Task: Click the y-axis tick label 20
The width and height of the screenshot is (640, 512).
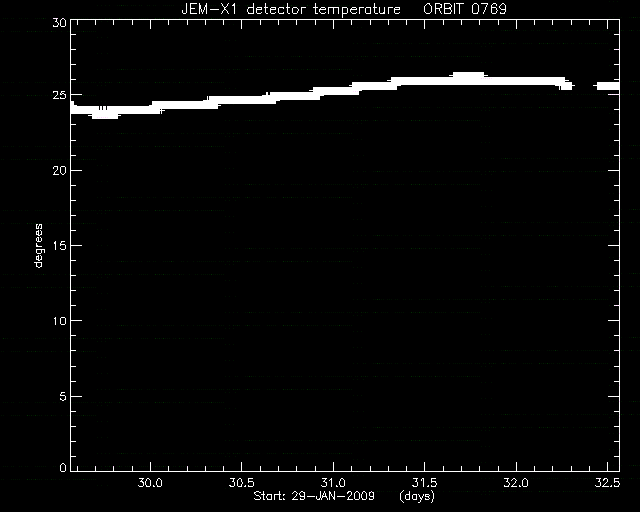Action: pyautogui.click(x=59, y=170)
